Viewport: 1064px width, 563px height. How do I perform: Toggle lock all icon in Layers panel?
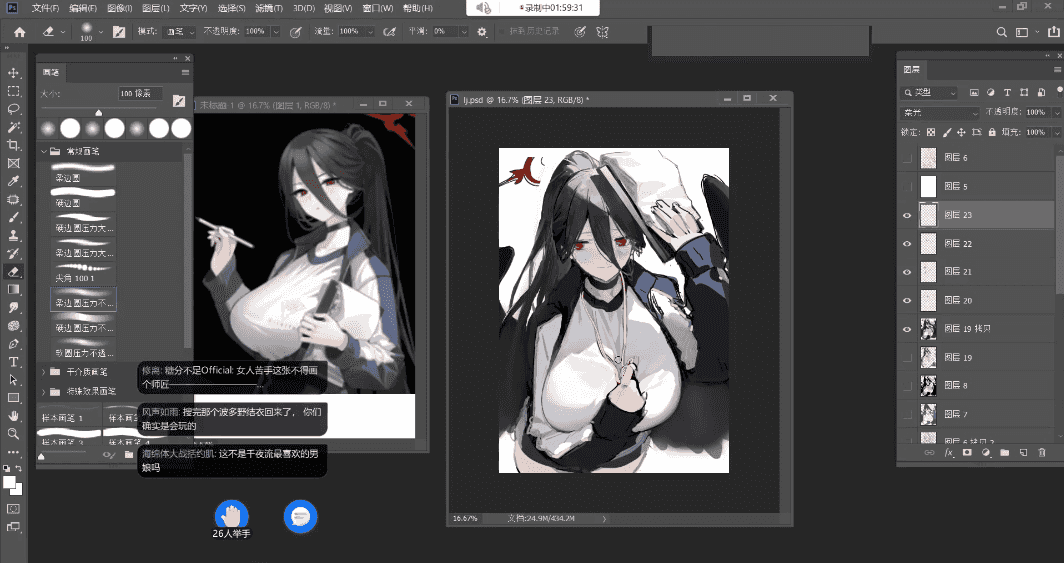992,132
